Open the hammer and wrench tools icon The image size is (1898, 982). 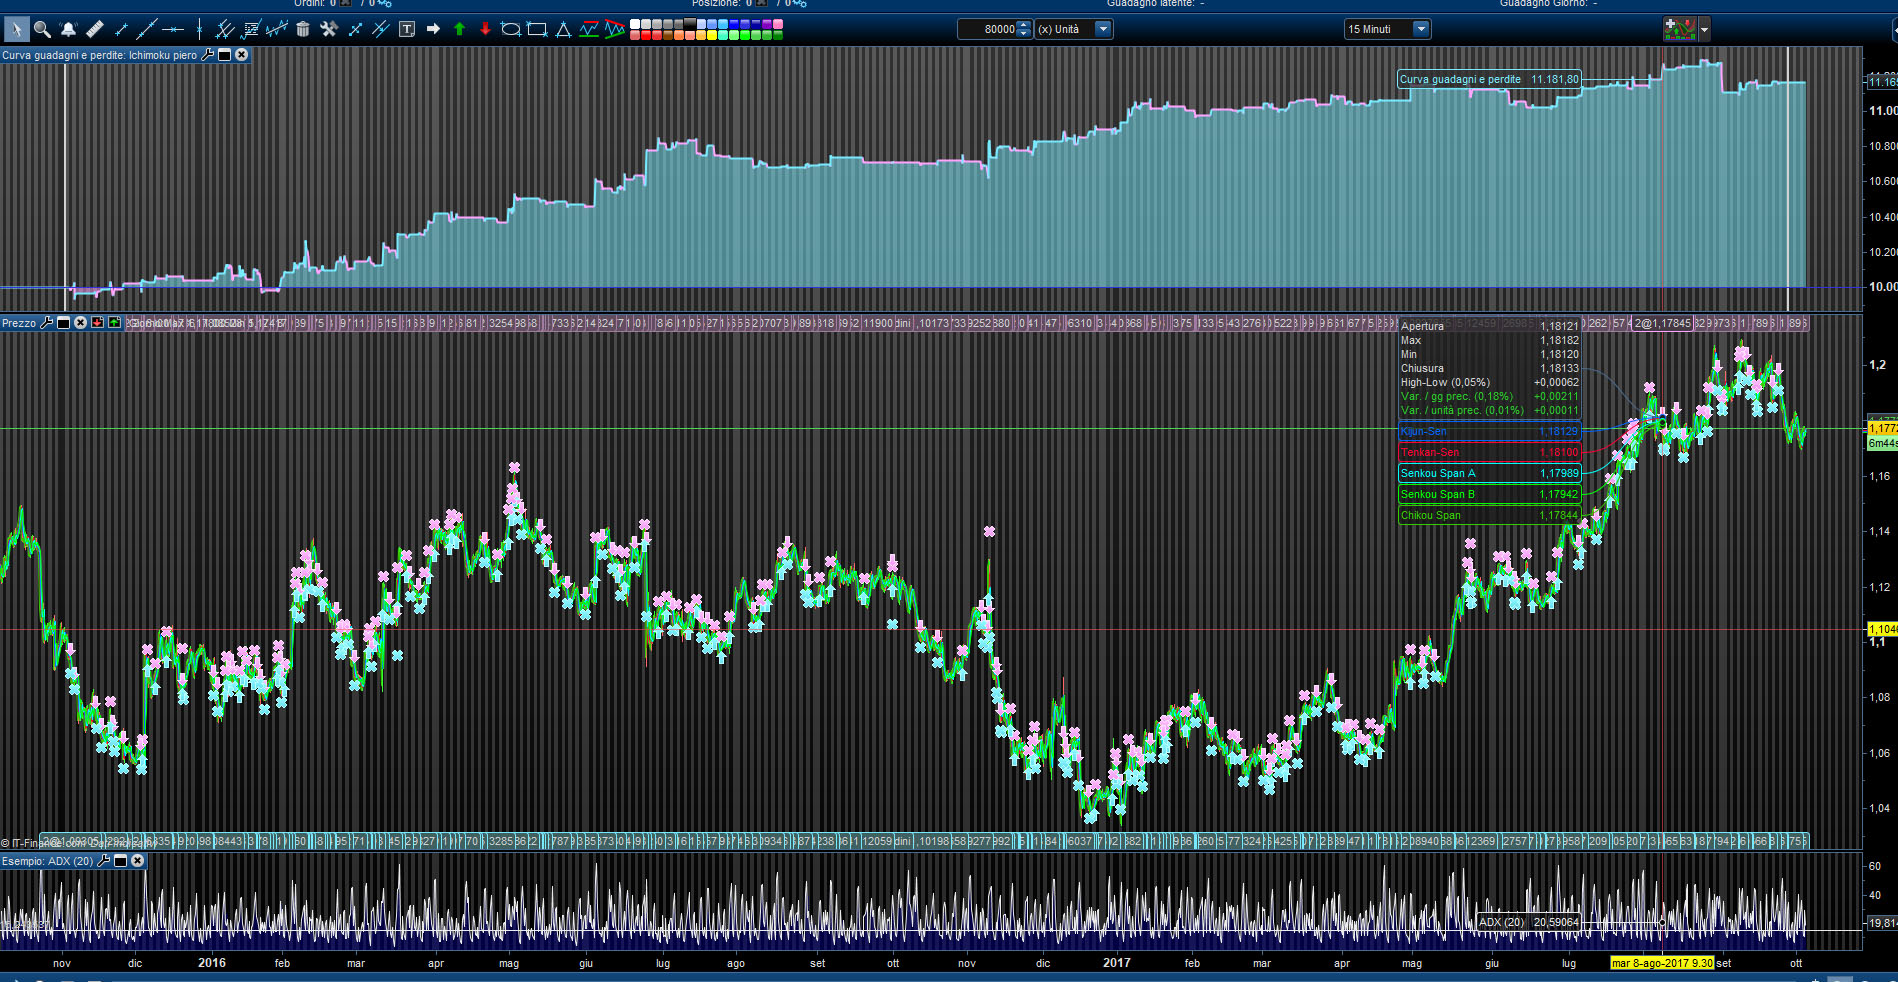pyautogui.click(x=329, y=29)
